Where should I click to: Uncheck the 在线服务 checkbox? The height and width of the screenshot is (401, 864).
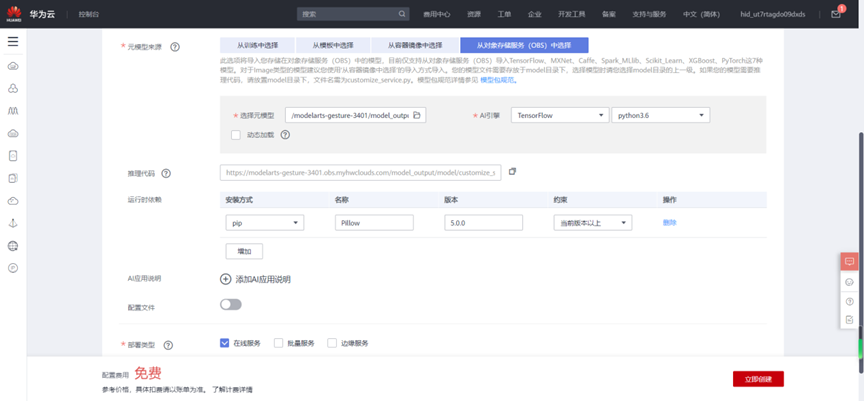tap(224, 343)
